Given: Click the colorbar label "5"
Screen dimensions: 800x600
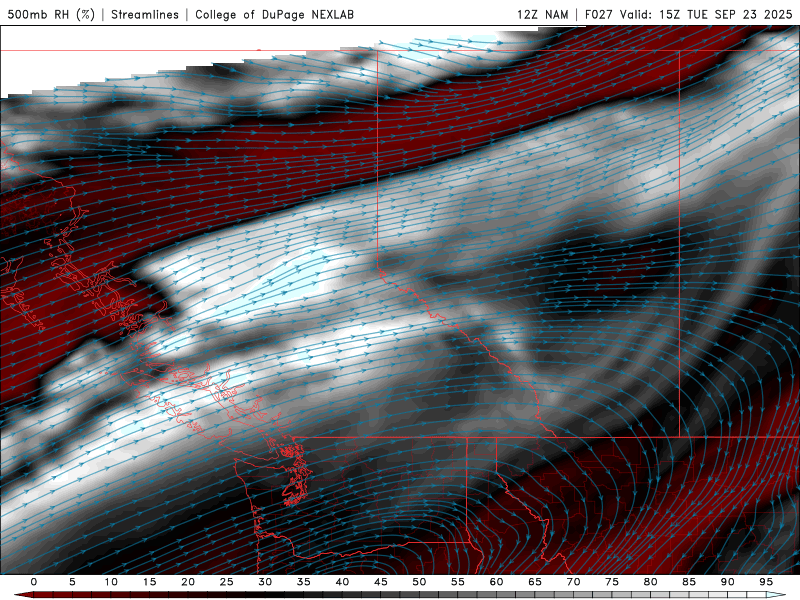Looking at the screenshot, I should [x=72, y=582].
